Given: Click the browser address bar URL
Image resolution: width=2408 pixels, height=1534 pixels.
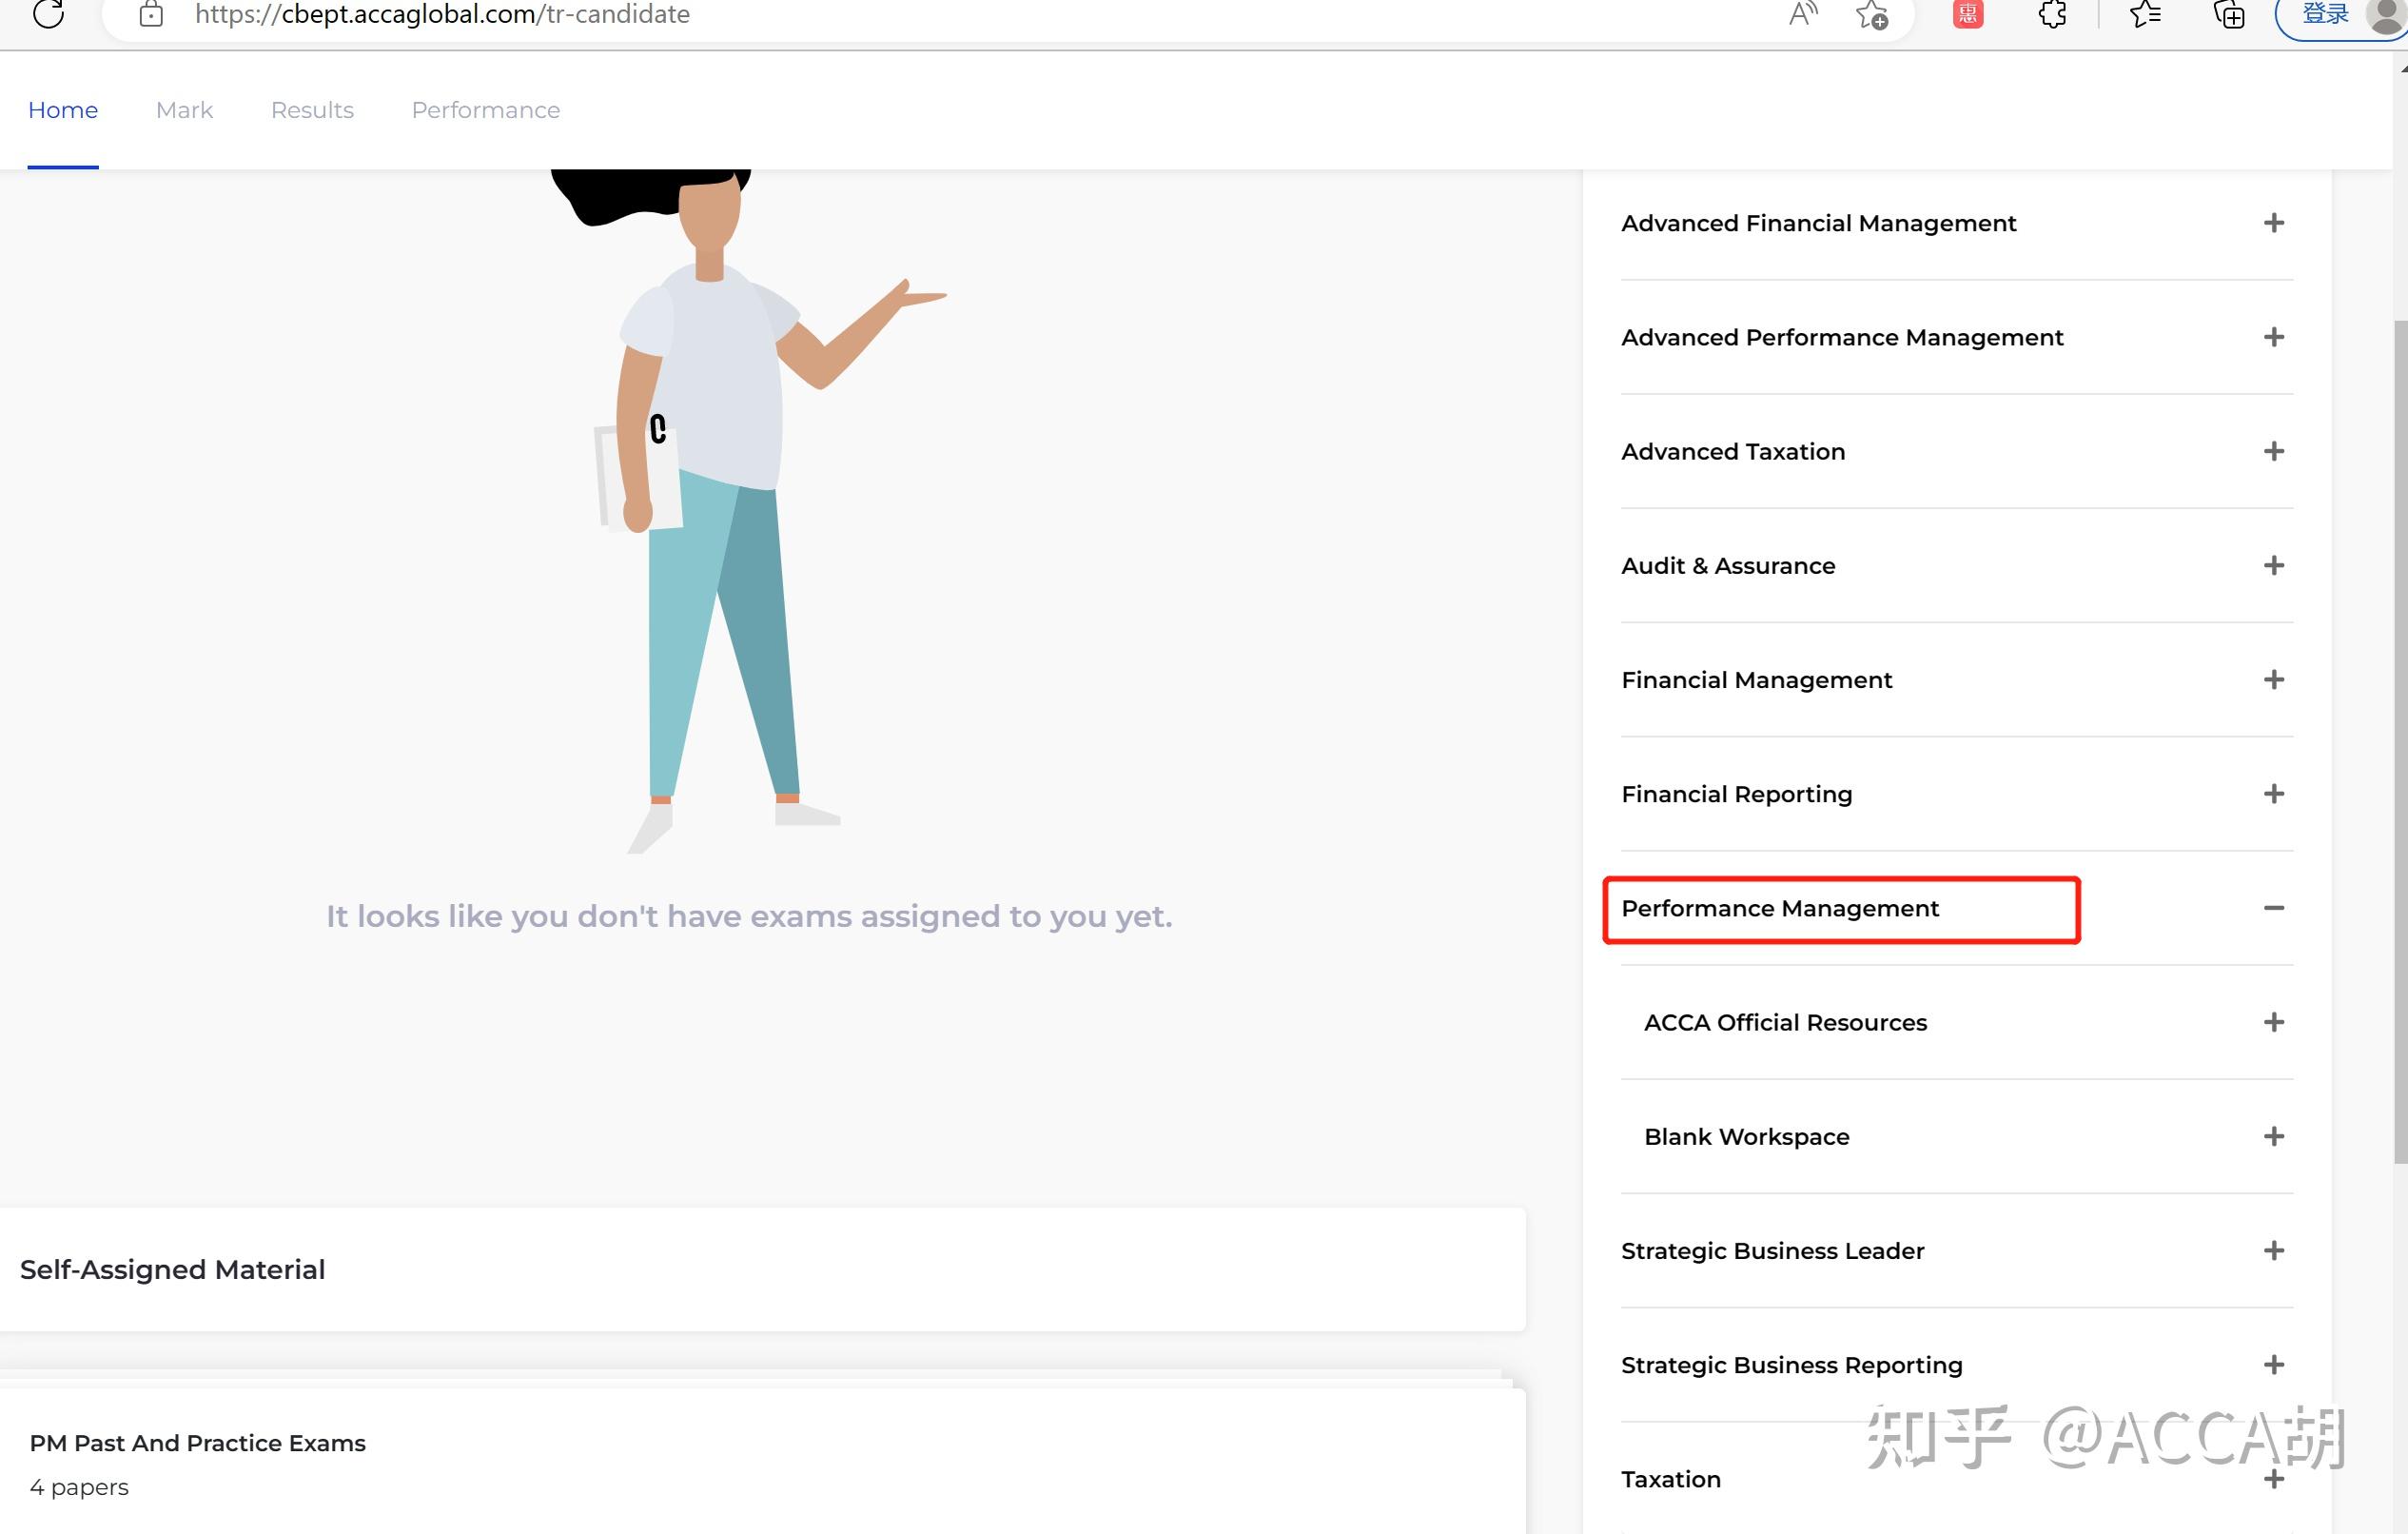Looking at the screenshot, I should click(442, 14).
